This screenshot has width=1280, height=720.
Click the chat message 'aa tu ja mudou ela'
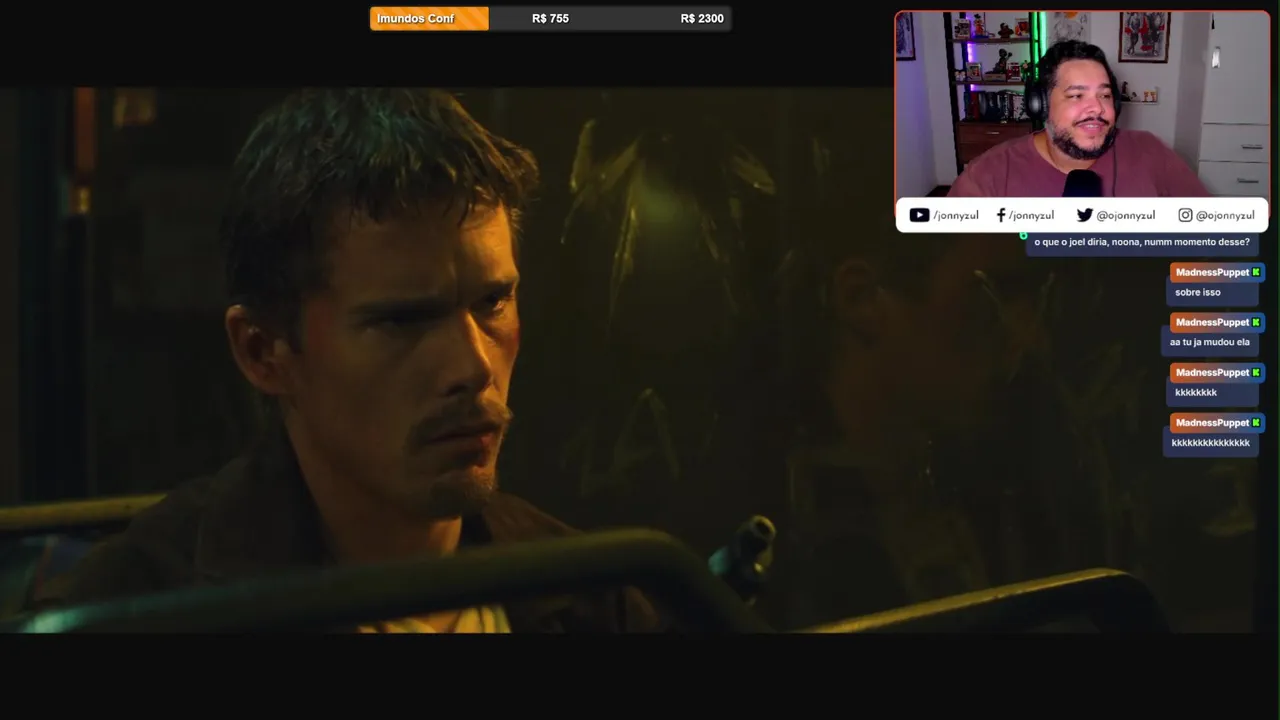(1210, 342)
